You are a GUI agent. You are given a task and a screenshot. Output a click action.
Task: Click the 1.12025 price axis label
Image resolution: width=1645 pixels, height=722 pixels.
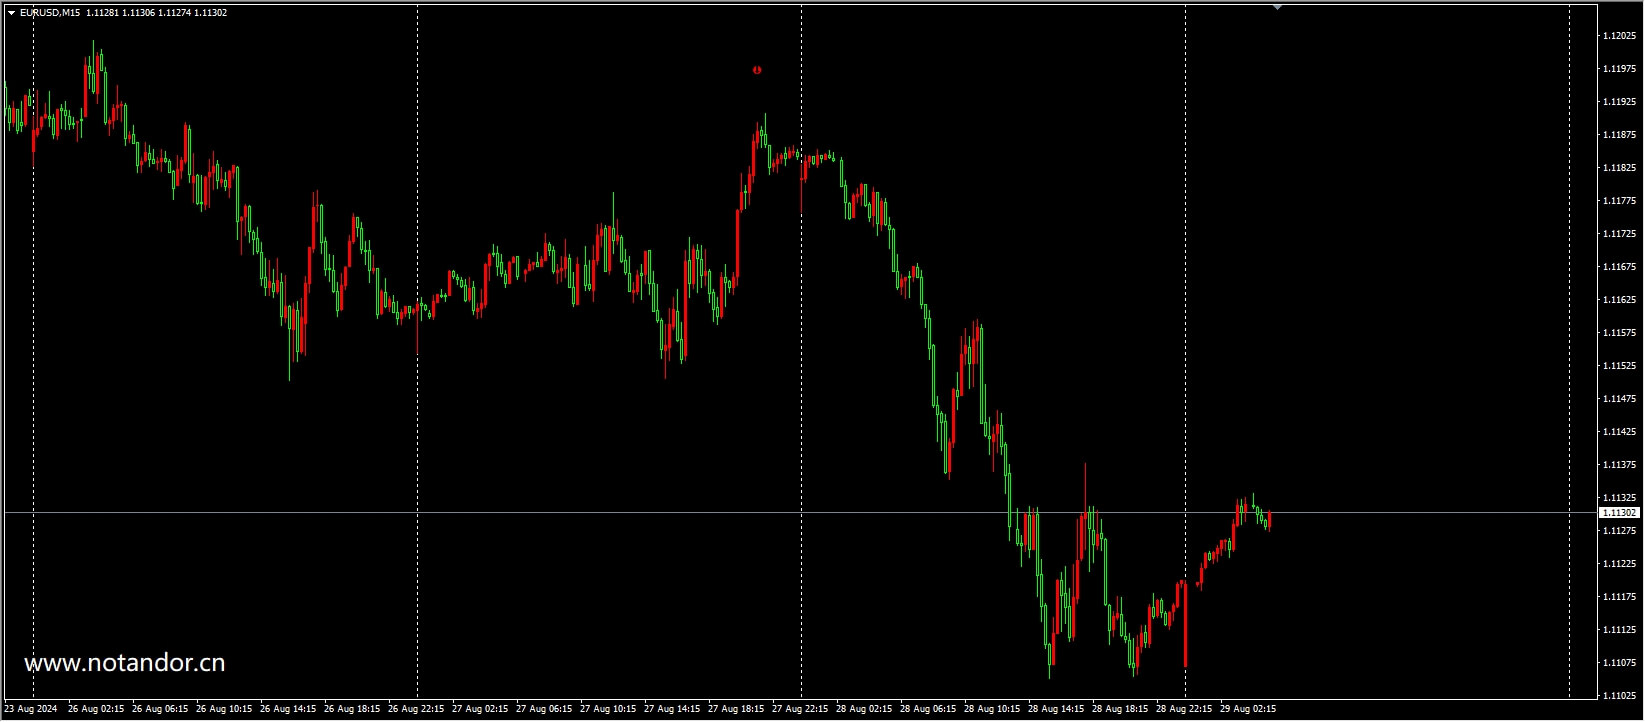click(x=1619, y=36)
